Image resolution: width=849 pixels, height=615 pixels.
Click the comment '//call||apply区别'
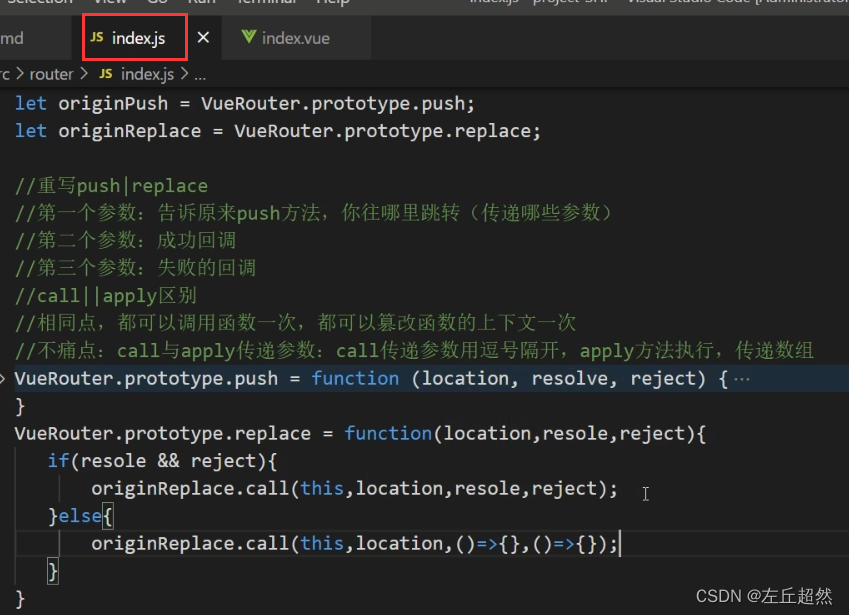(106, 296)
